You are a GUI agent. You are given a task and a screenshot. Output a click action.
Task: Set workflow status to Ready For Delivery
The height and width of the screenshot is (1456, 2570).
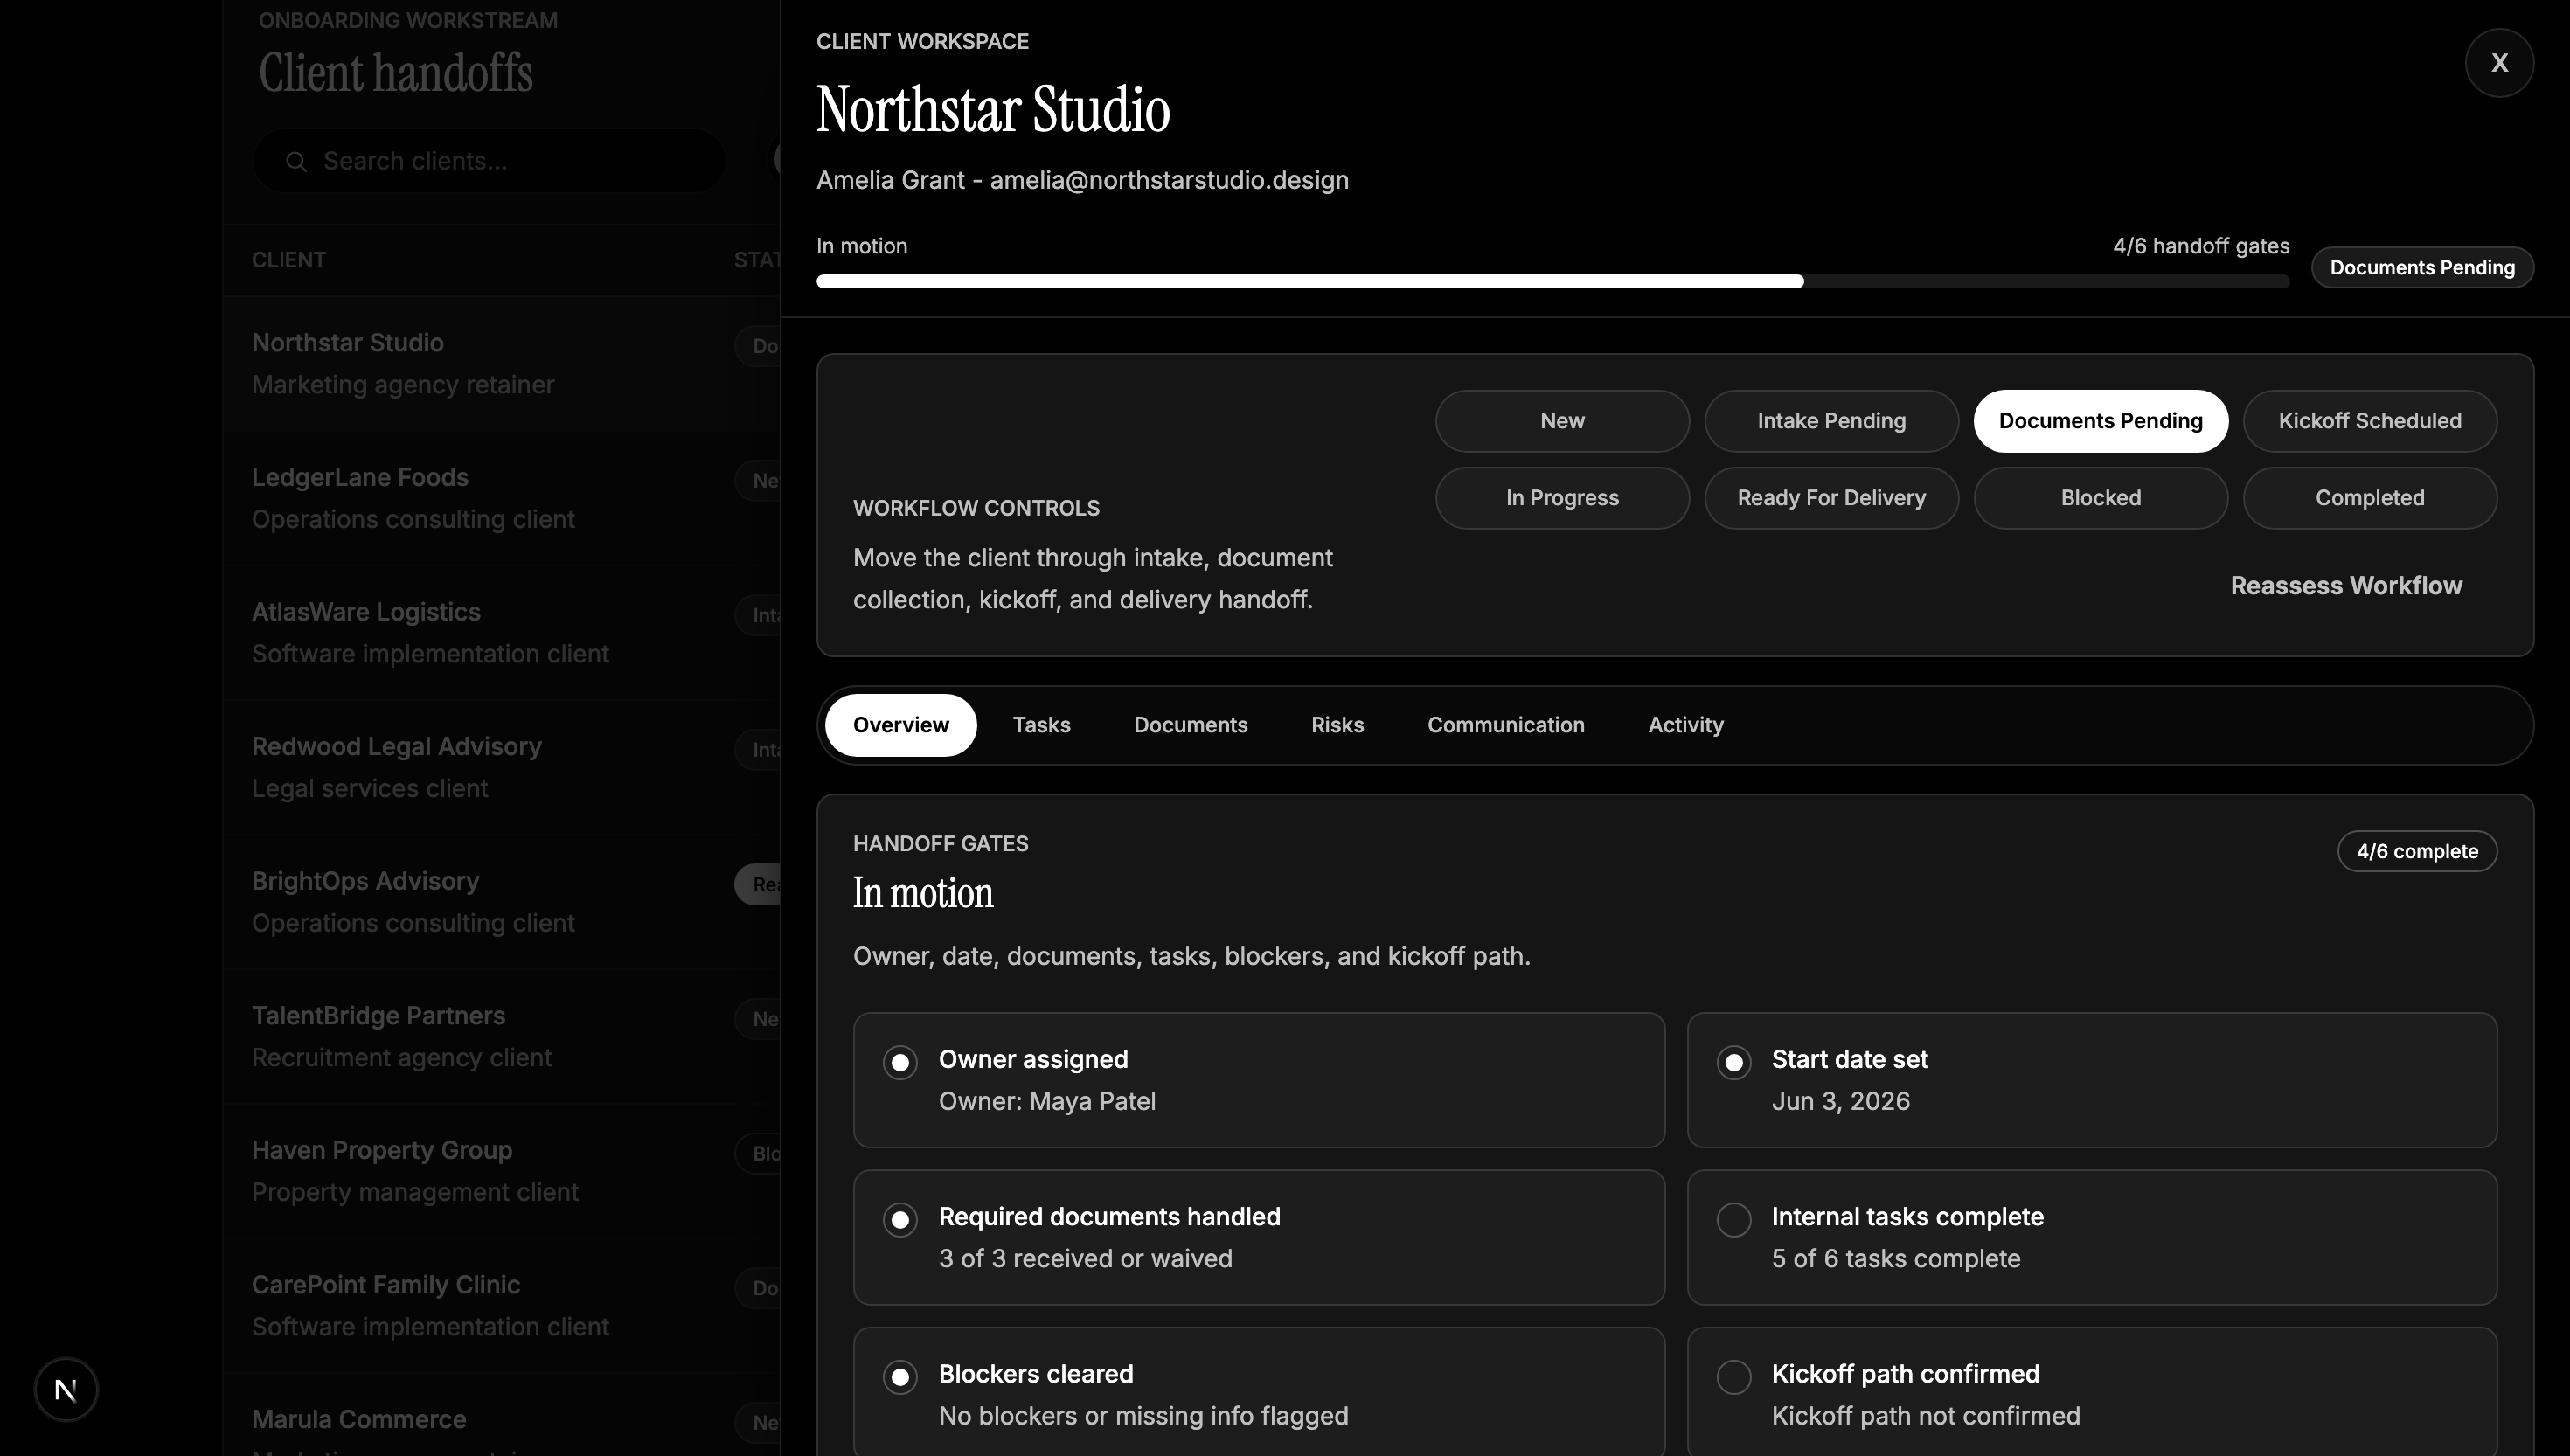[1831, 498]
